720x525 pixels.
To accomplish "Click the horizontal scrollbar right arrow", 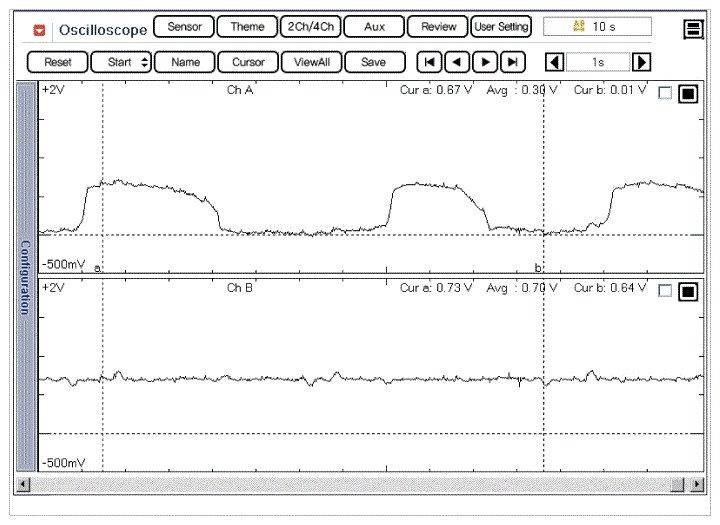I will tap(694, 485).
